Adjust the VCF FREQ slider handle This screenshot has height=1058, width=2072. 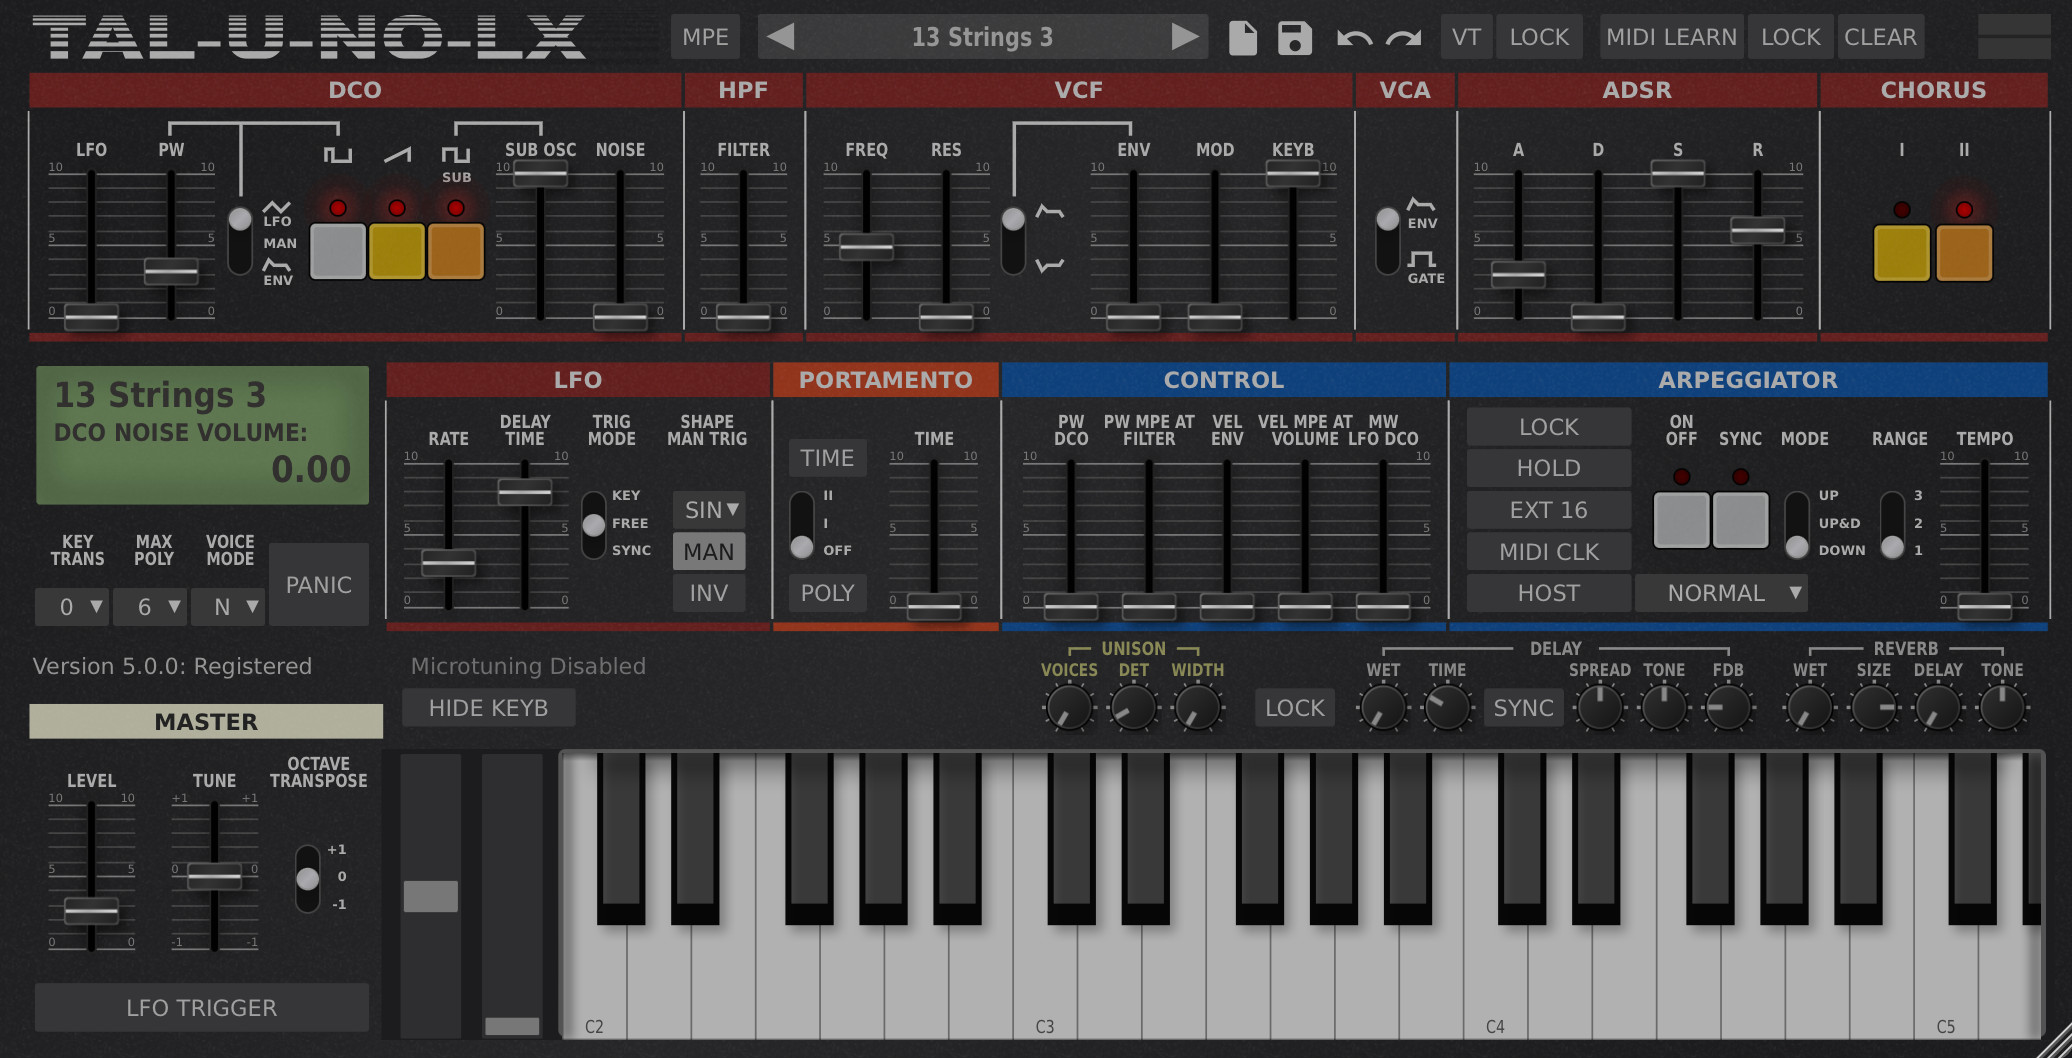(866, 246)
